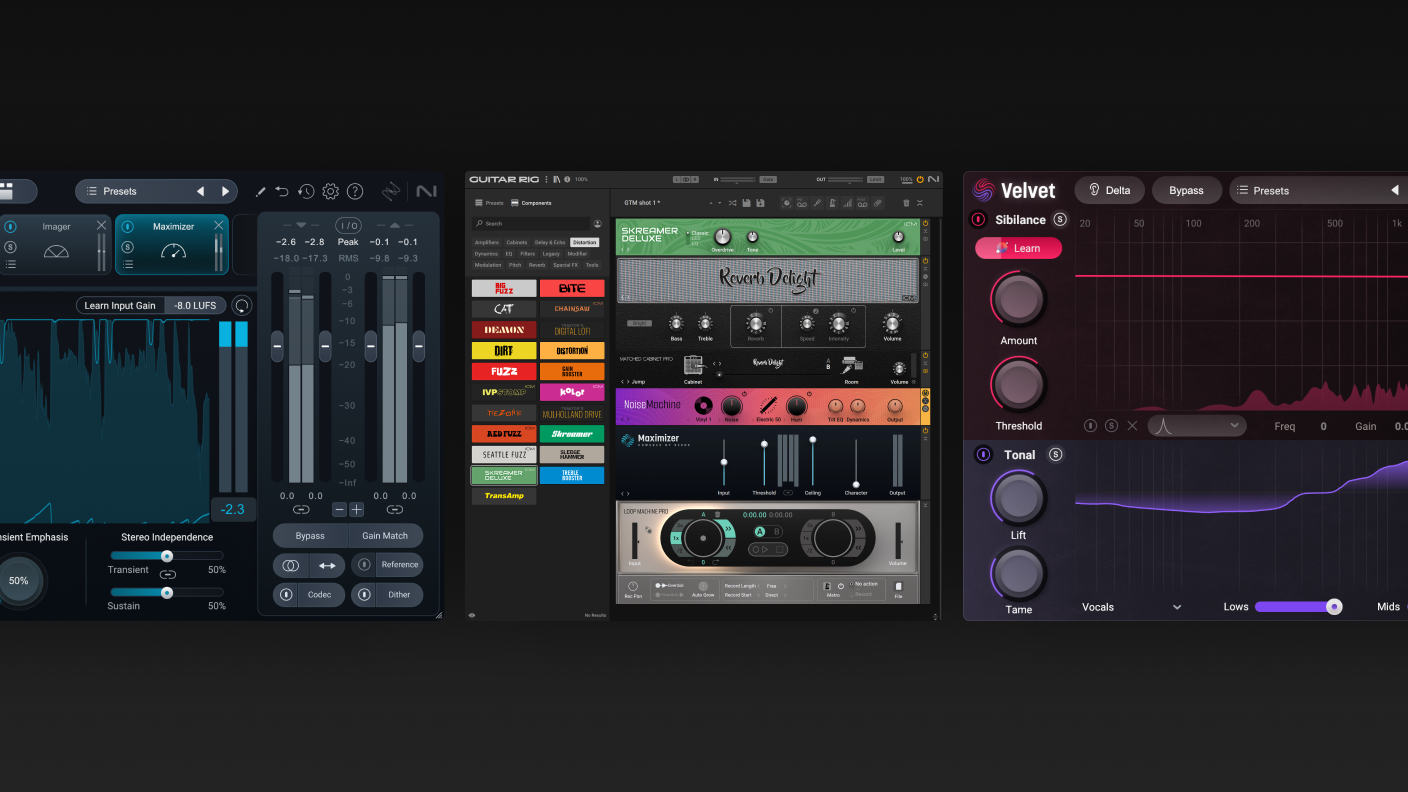
Task: Remove the Imager module in Ozone
Action: (x=101, y=226)
